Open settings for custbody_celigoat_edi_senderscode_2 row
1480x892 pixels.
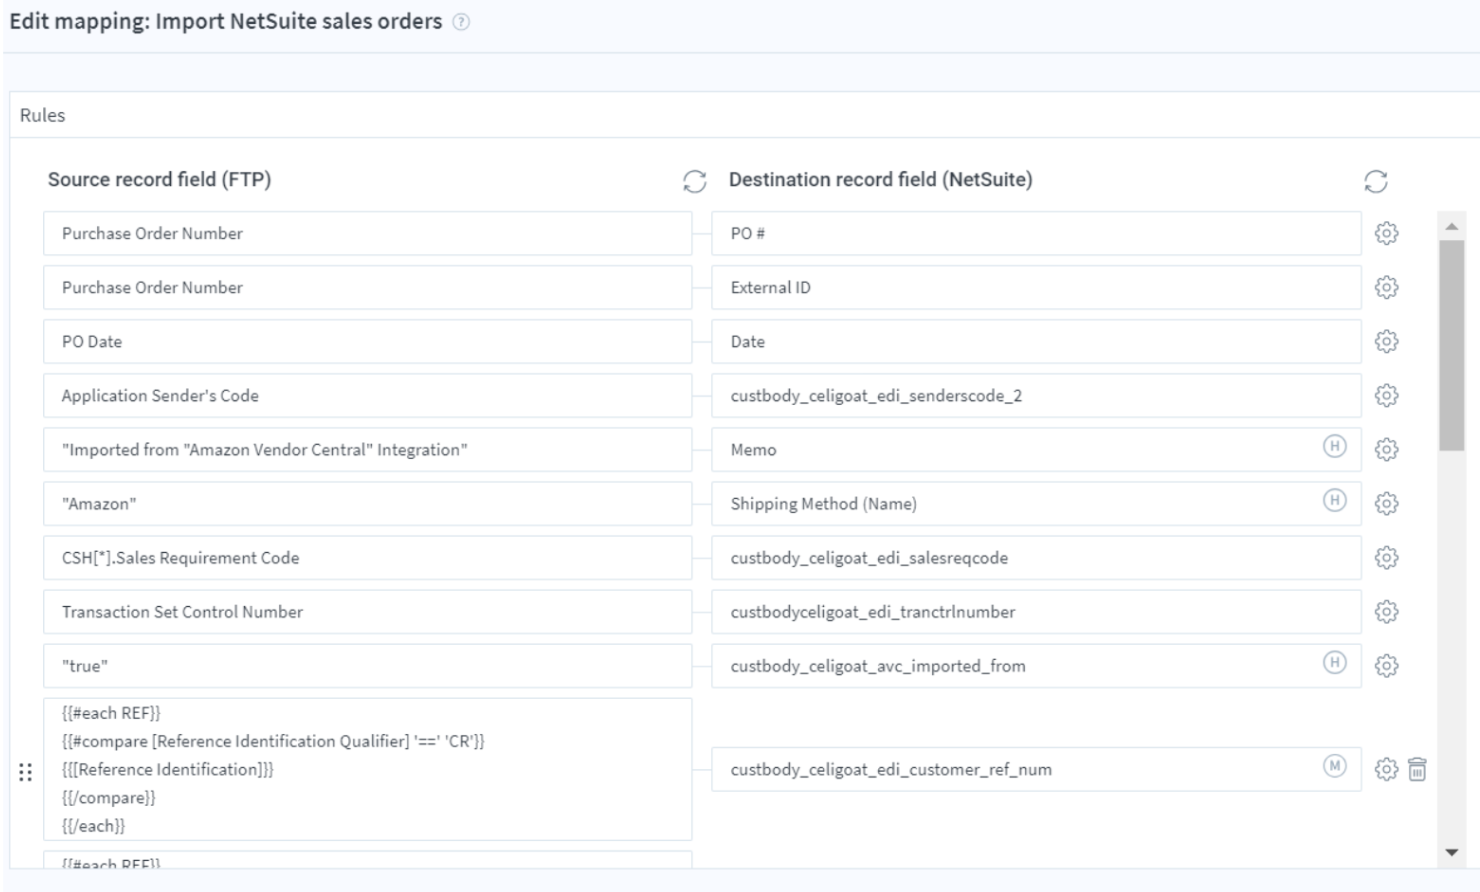click(x=1386, y=395)
